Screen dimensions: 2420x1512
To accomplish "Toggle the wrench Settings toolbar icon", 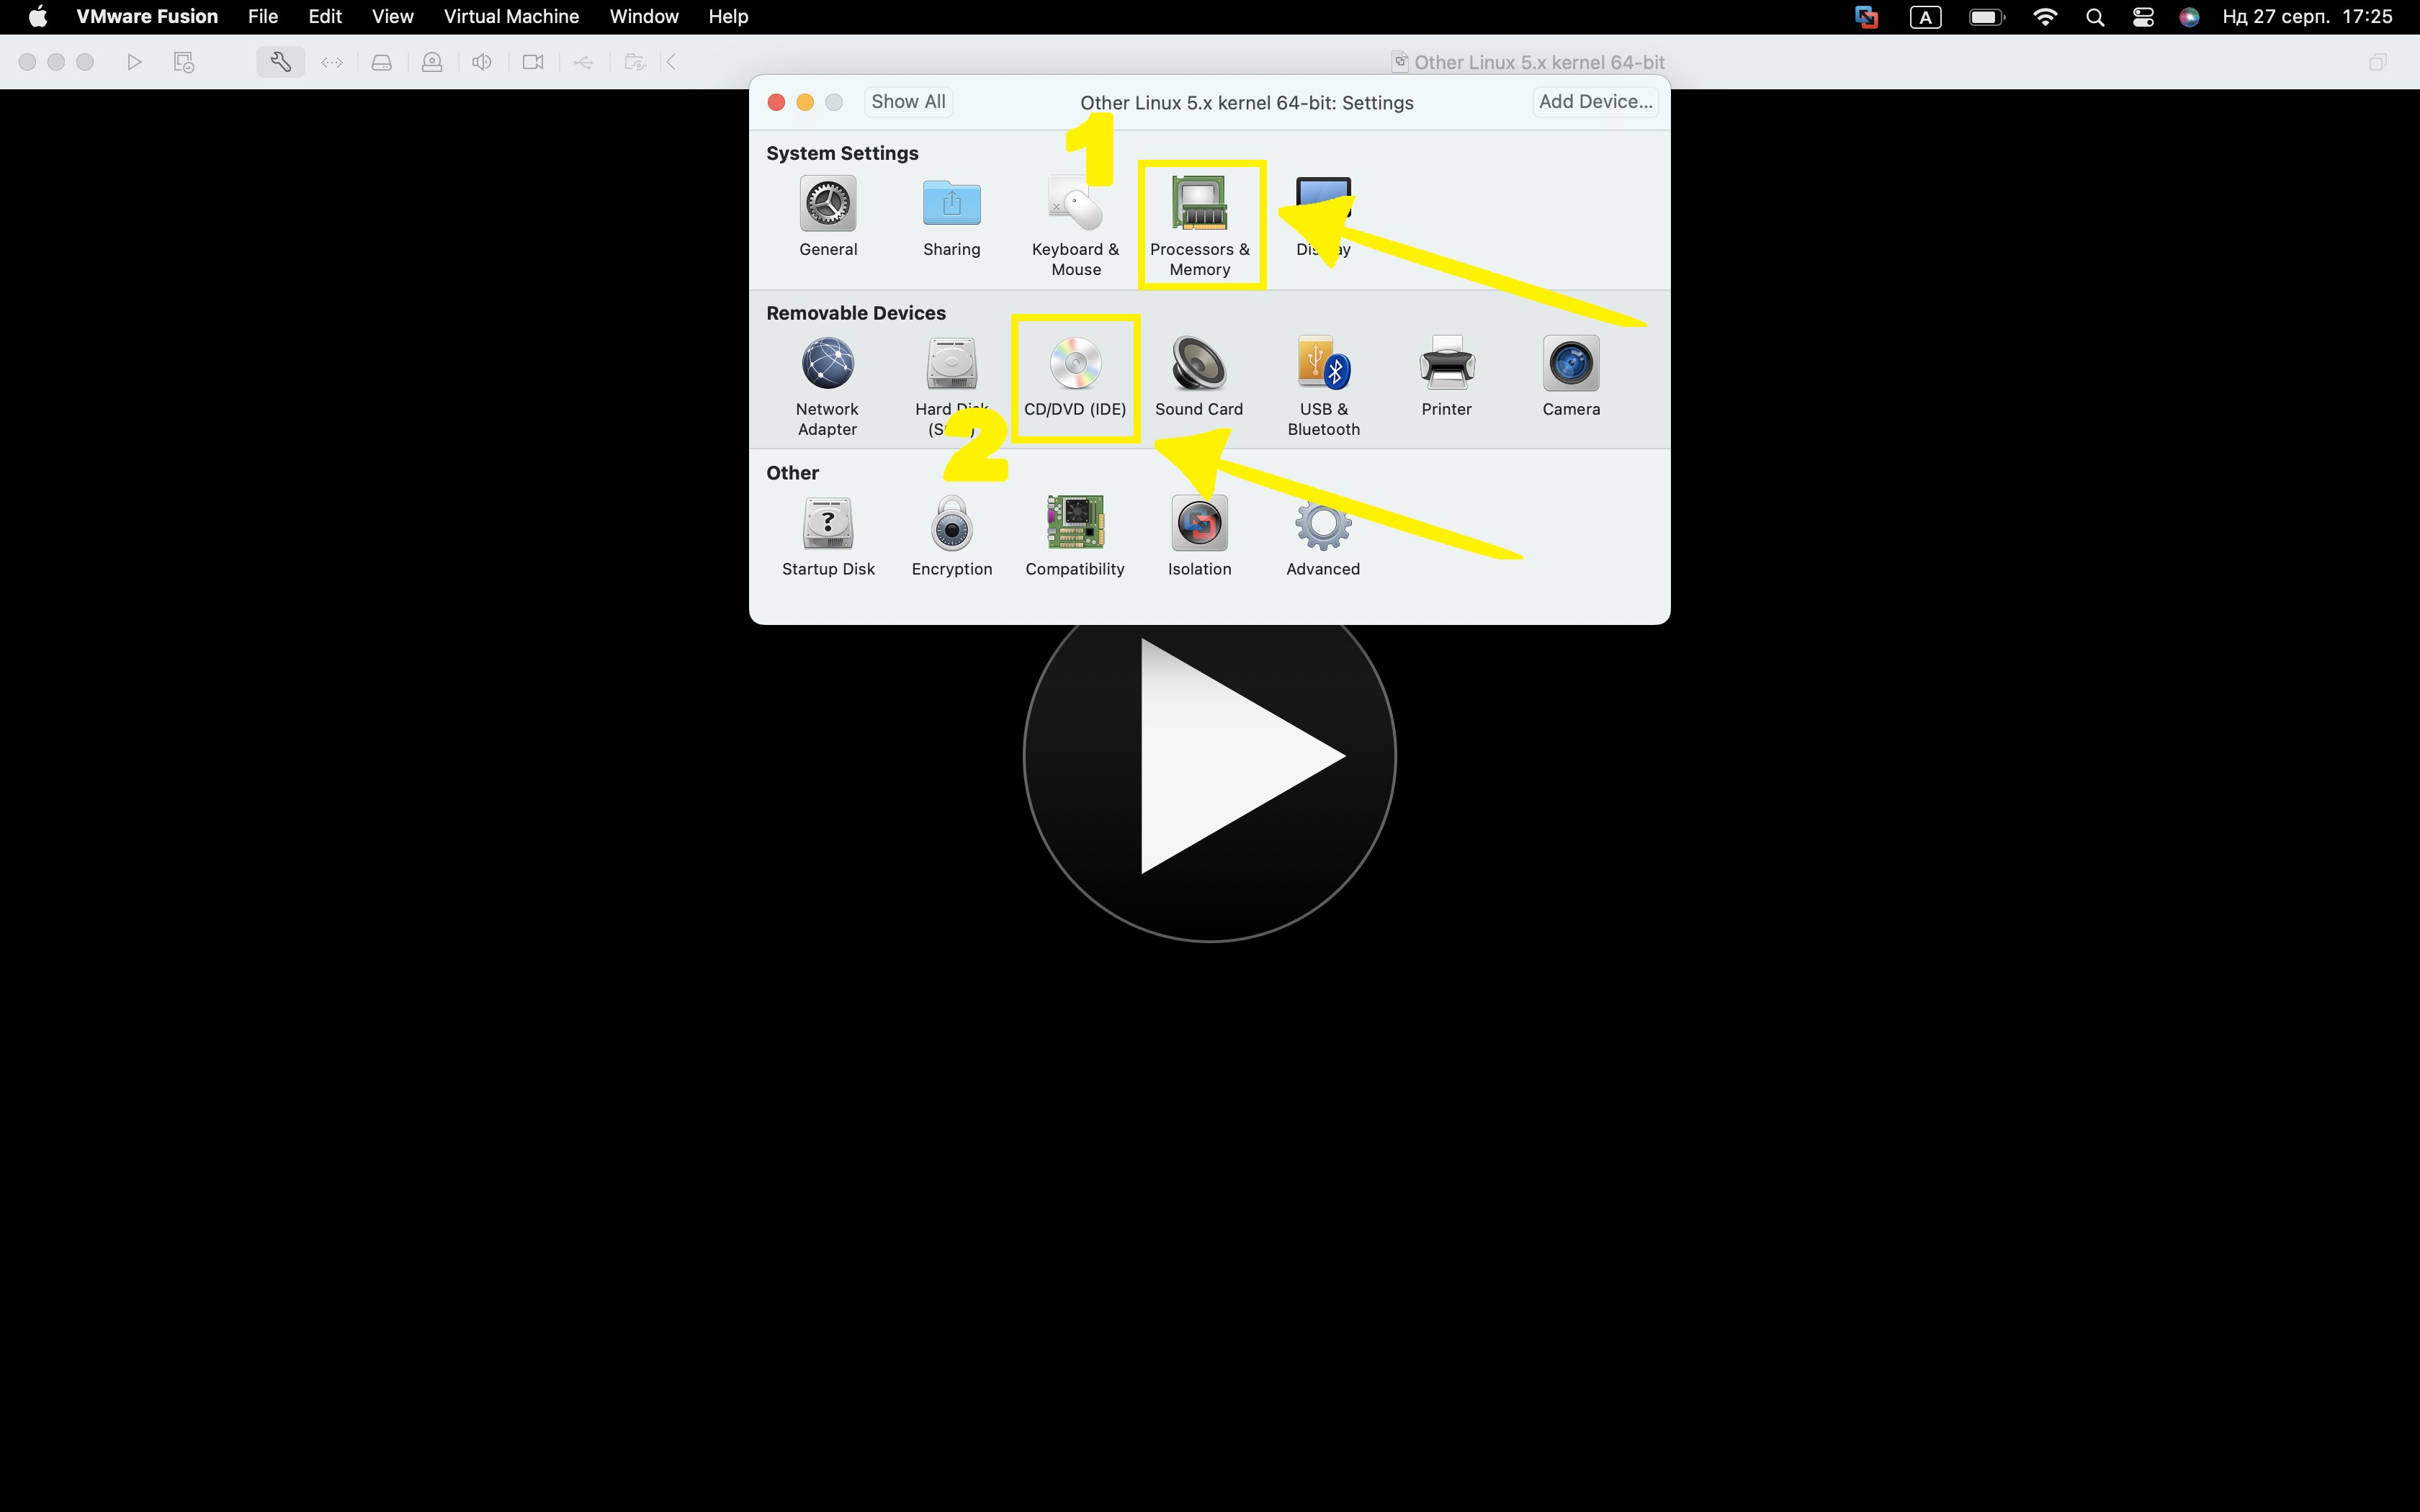I will tap(280, 62).
